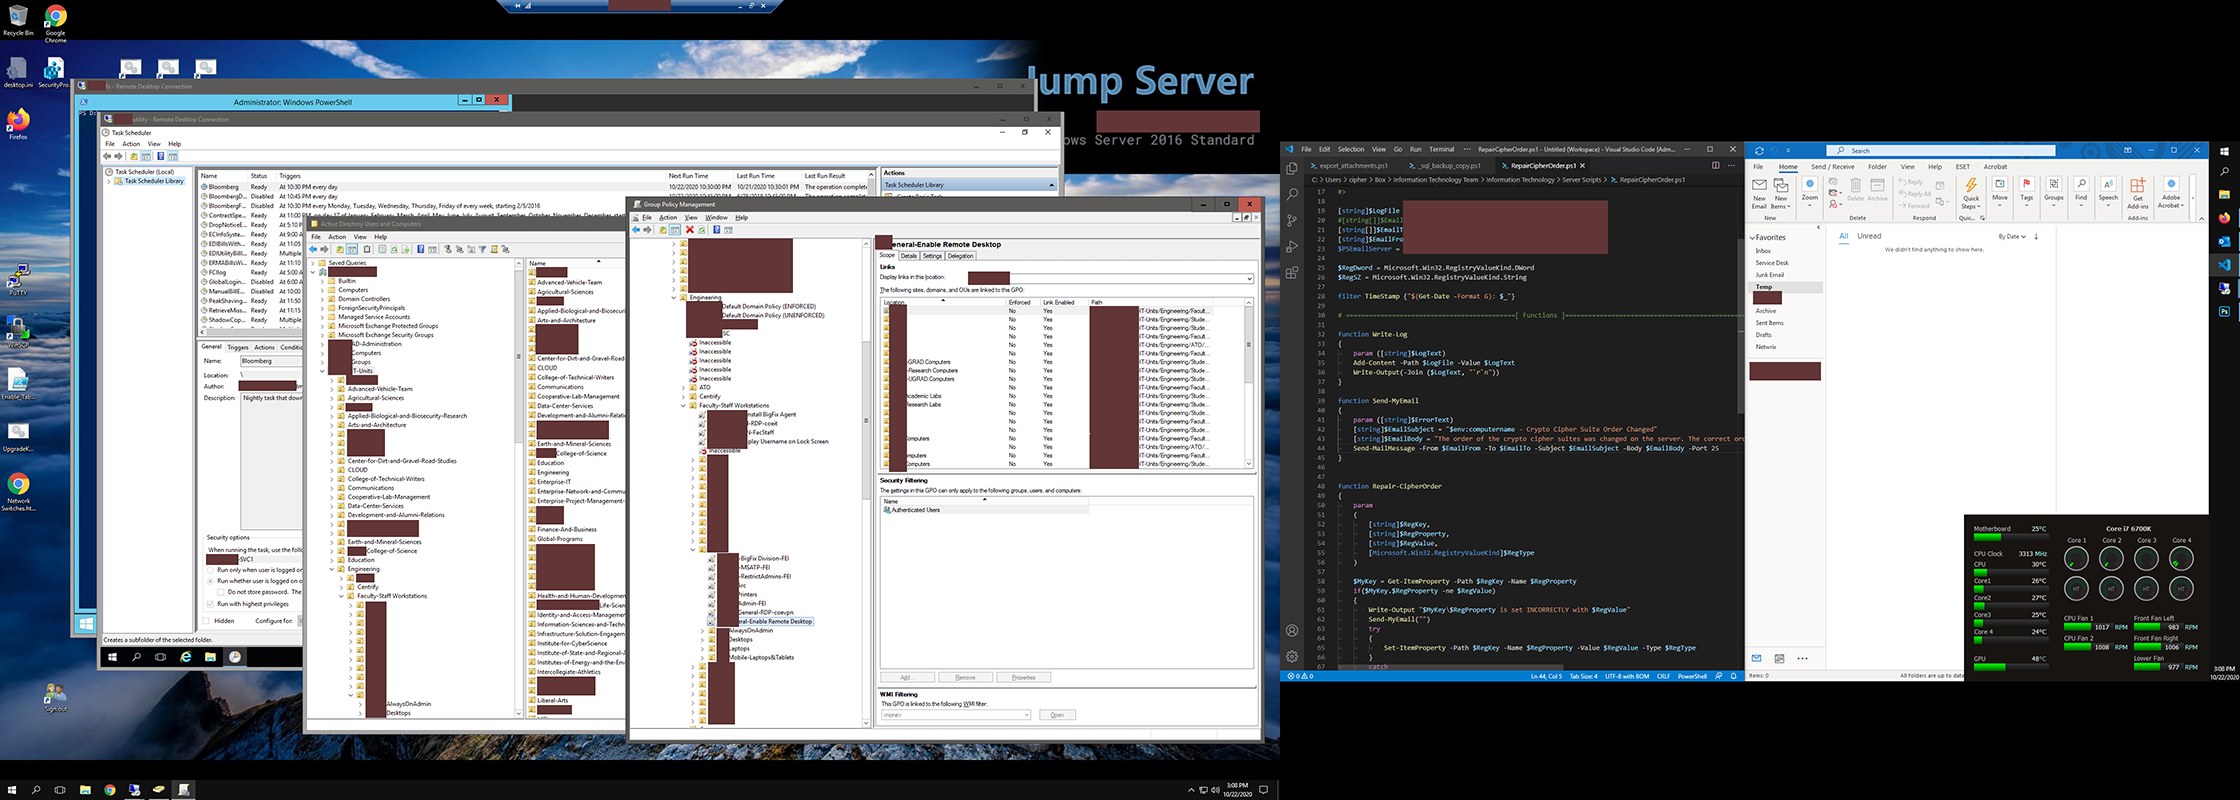This screenshot has height=800, width=2240.
Task: Select Run only when user is logged on
Action: click(x=211, y=570)
